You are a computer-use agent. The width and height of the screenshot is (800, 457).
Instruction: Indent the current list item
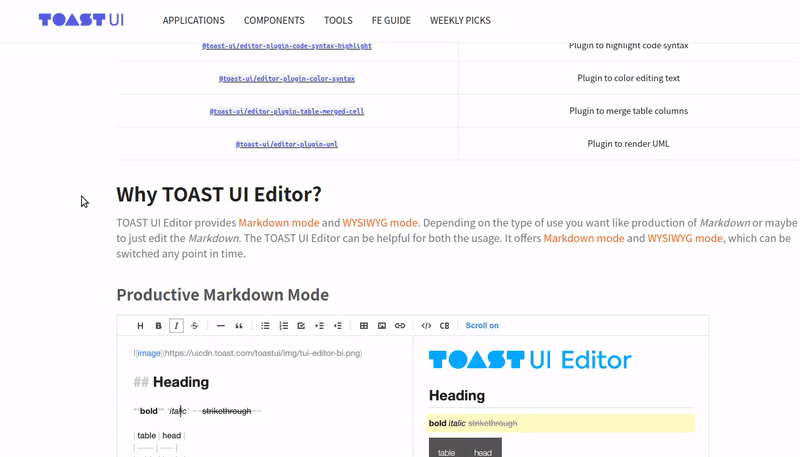pos(319,326)
